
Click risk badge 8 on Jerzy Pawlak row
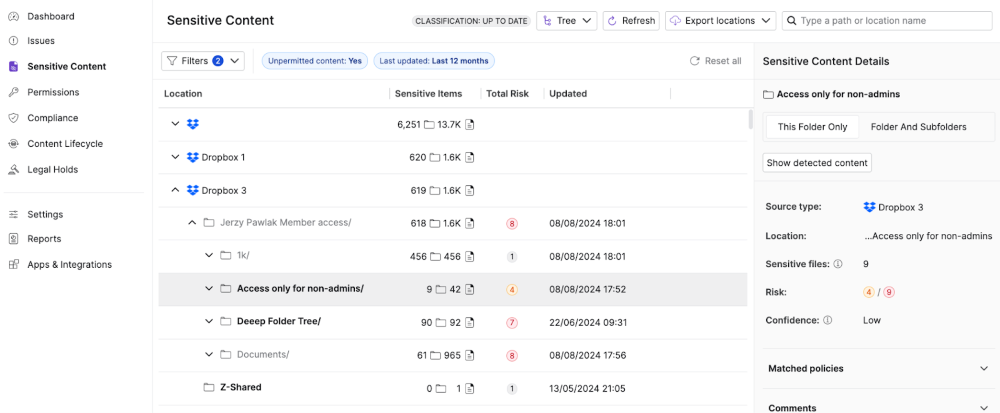(x=511, y=224)
